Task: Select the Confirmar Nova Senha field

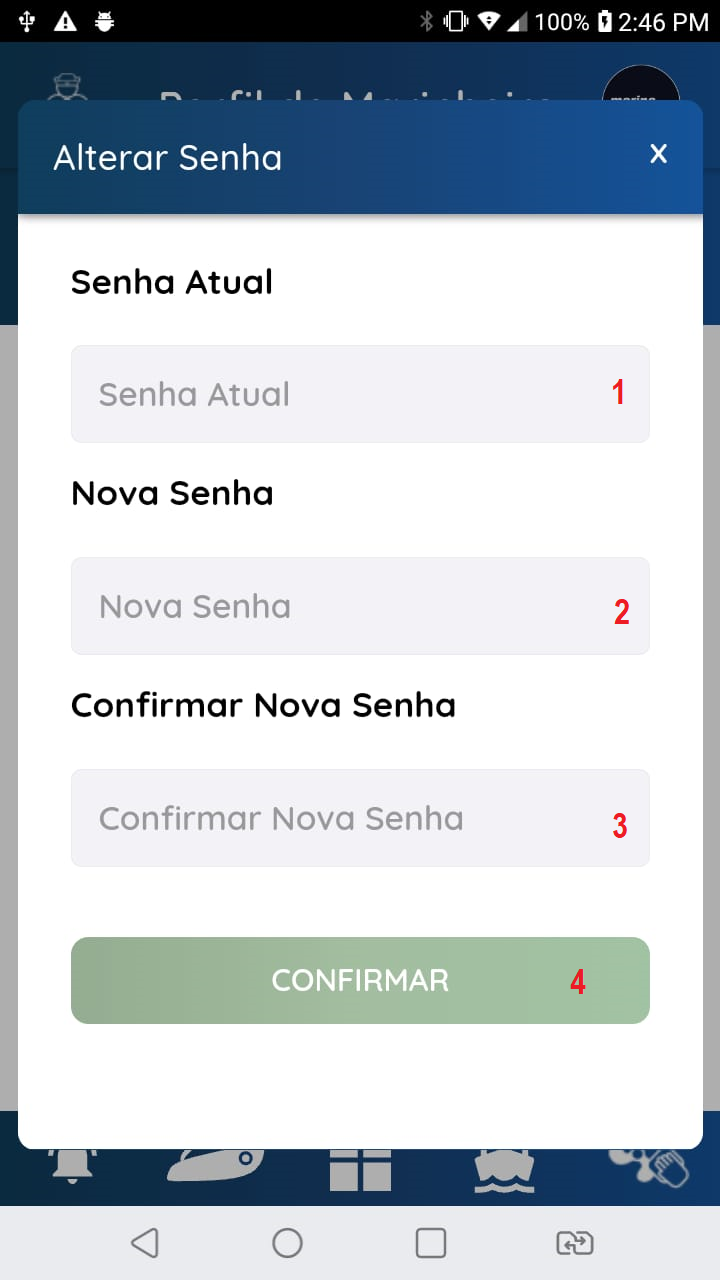Action: [360, 818]
